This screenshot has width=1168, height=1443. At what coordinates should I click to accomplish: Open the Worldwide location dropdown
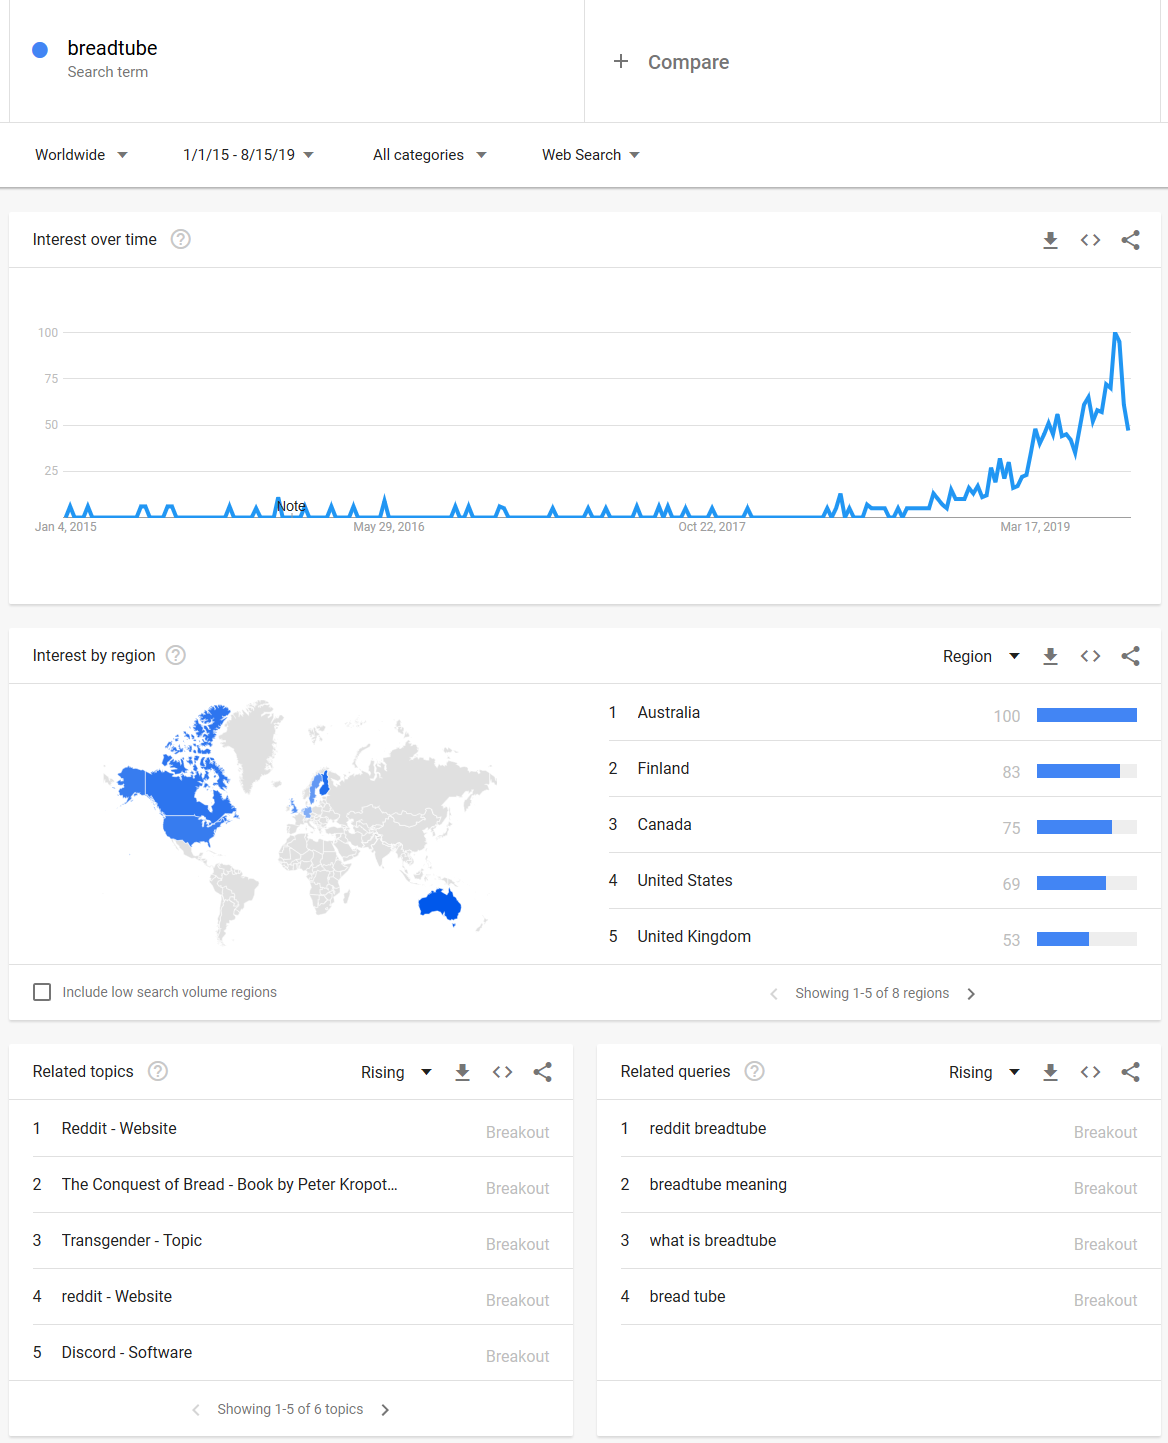point(81,155)
